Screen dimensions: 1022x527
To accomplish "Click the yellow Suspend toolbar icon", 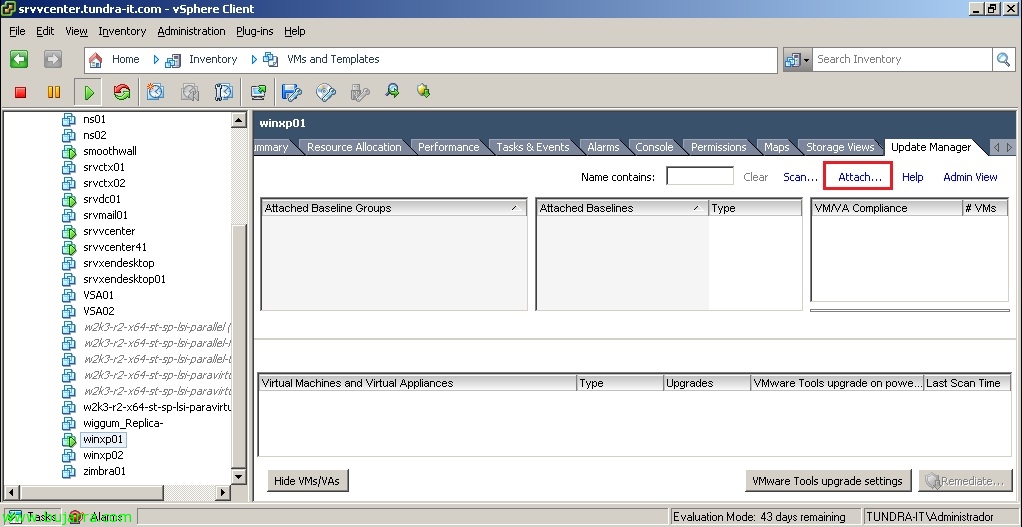I will (54, 93).
